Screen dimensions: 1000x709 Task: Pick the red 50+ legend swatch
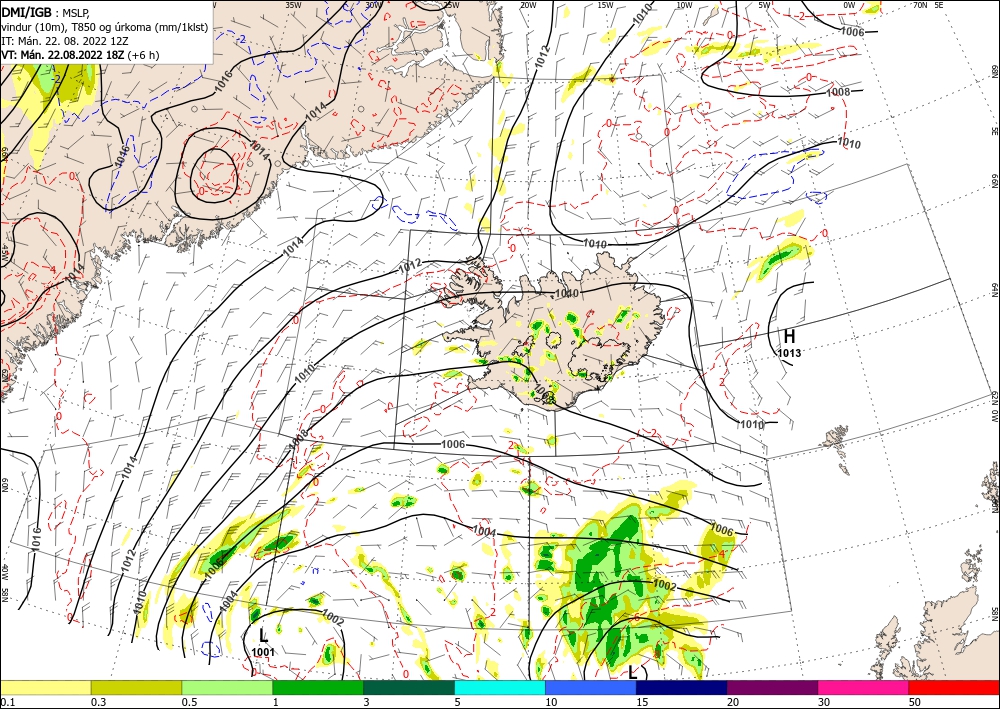[954, 687]
